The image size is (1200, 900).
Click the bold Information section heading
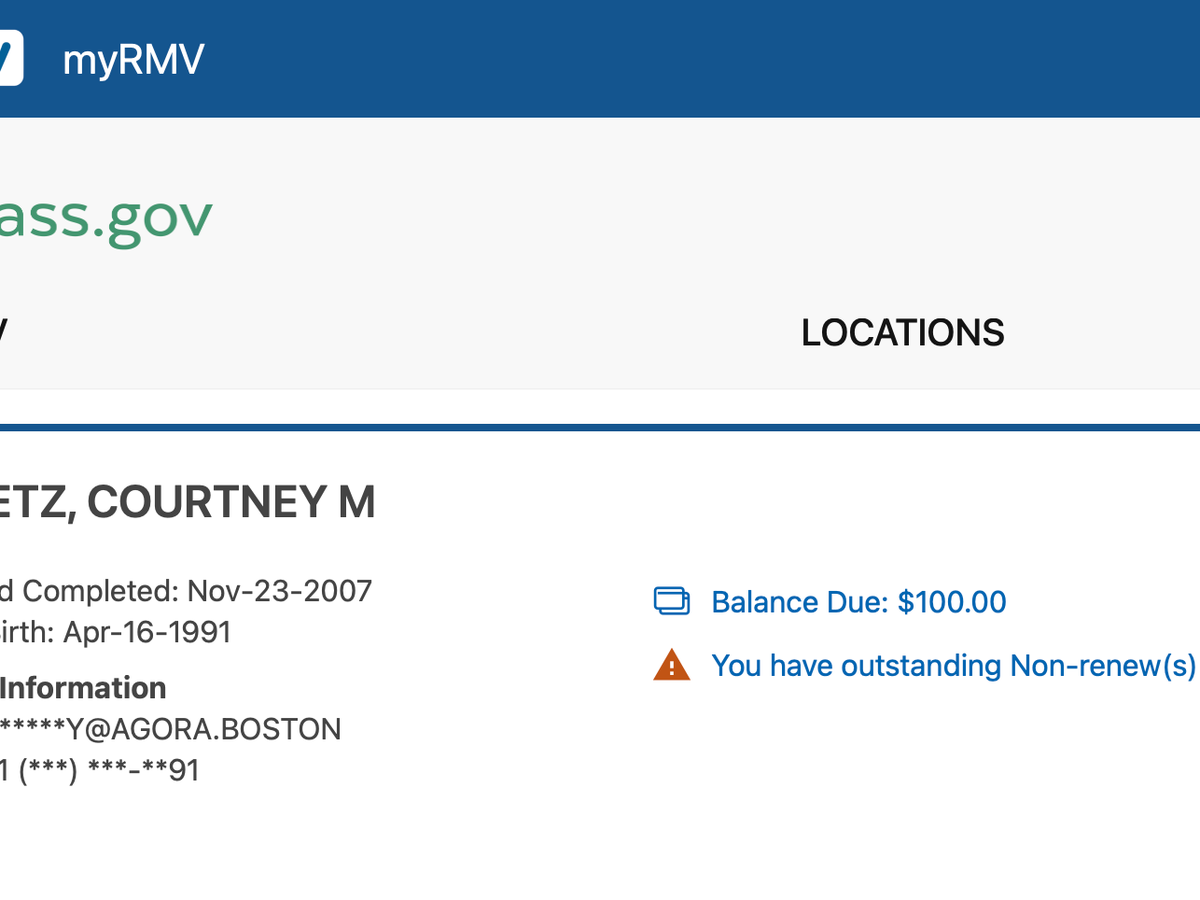click(83, 688)
